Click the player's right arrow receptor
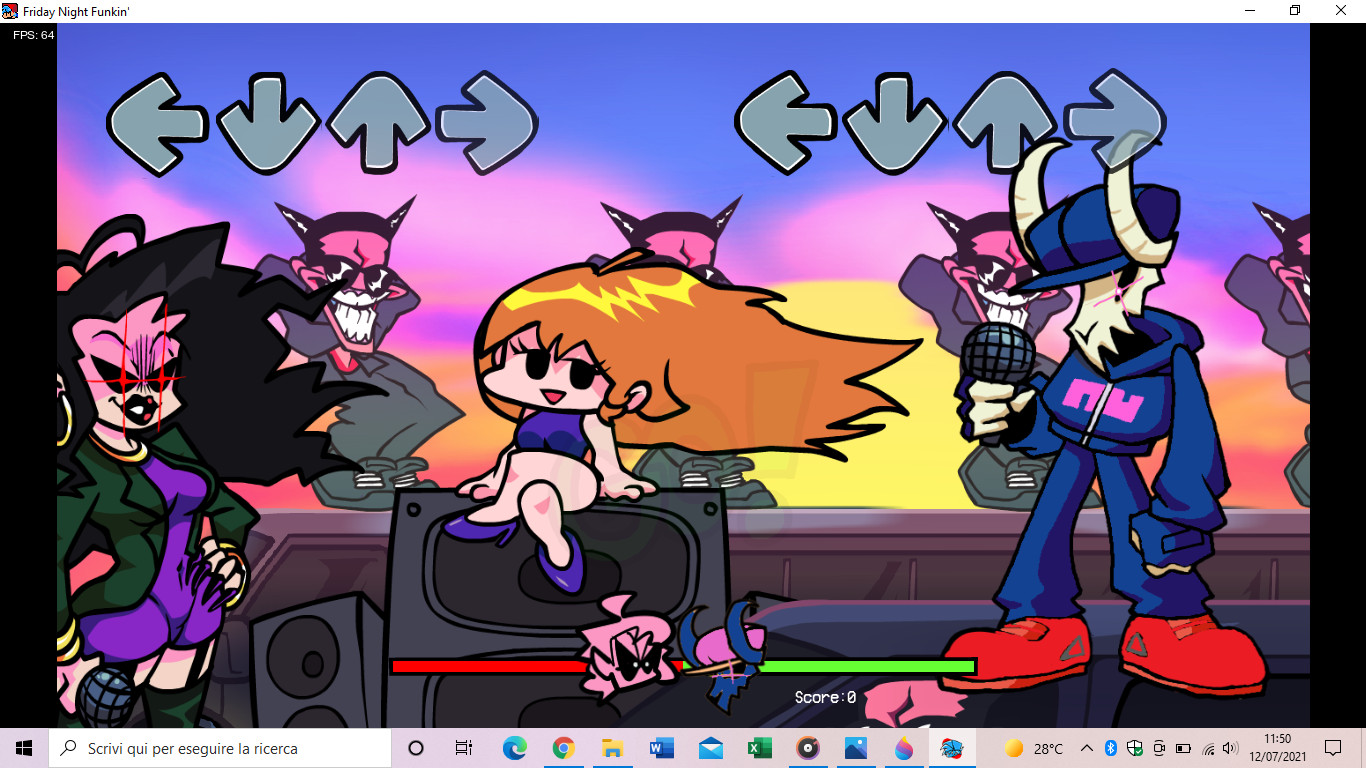 1114,120
